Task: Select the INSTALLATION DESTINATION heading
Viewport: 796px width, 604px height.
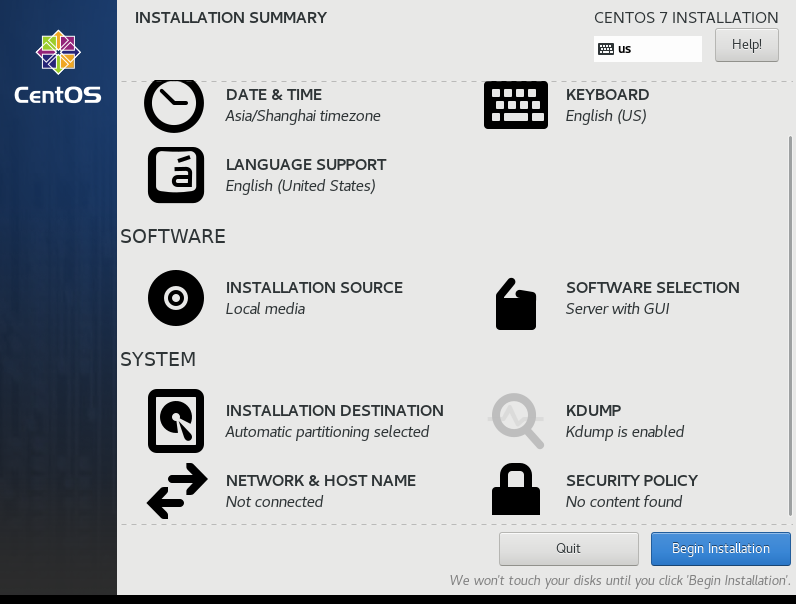Action: [335, 411]
